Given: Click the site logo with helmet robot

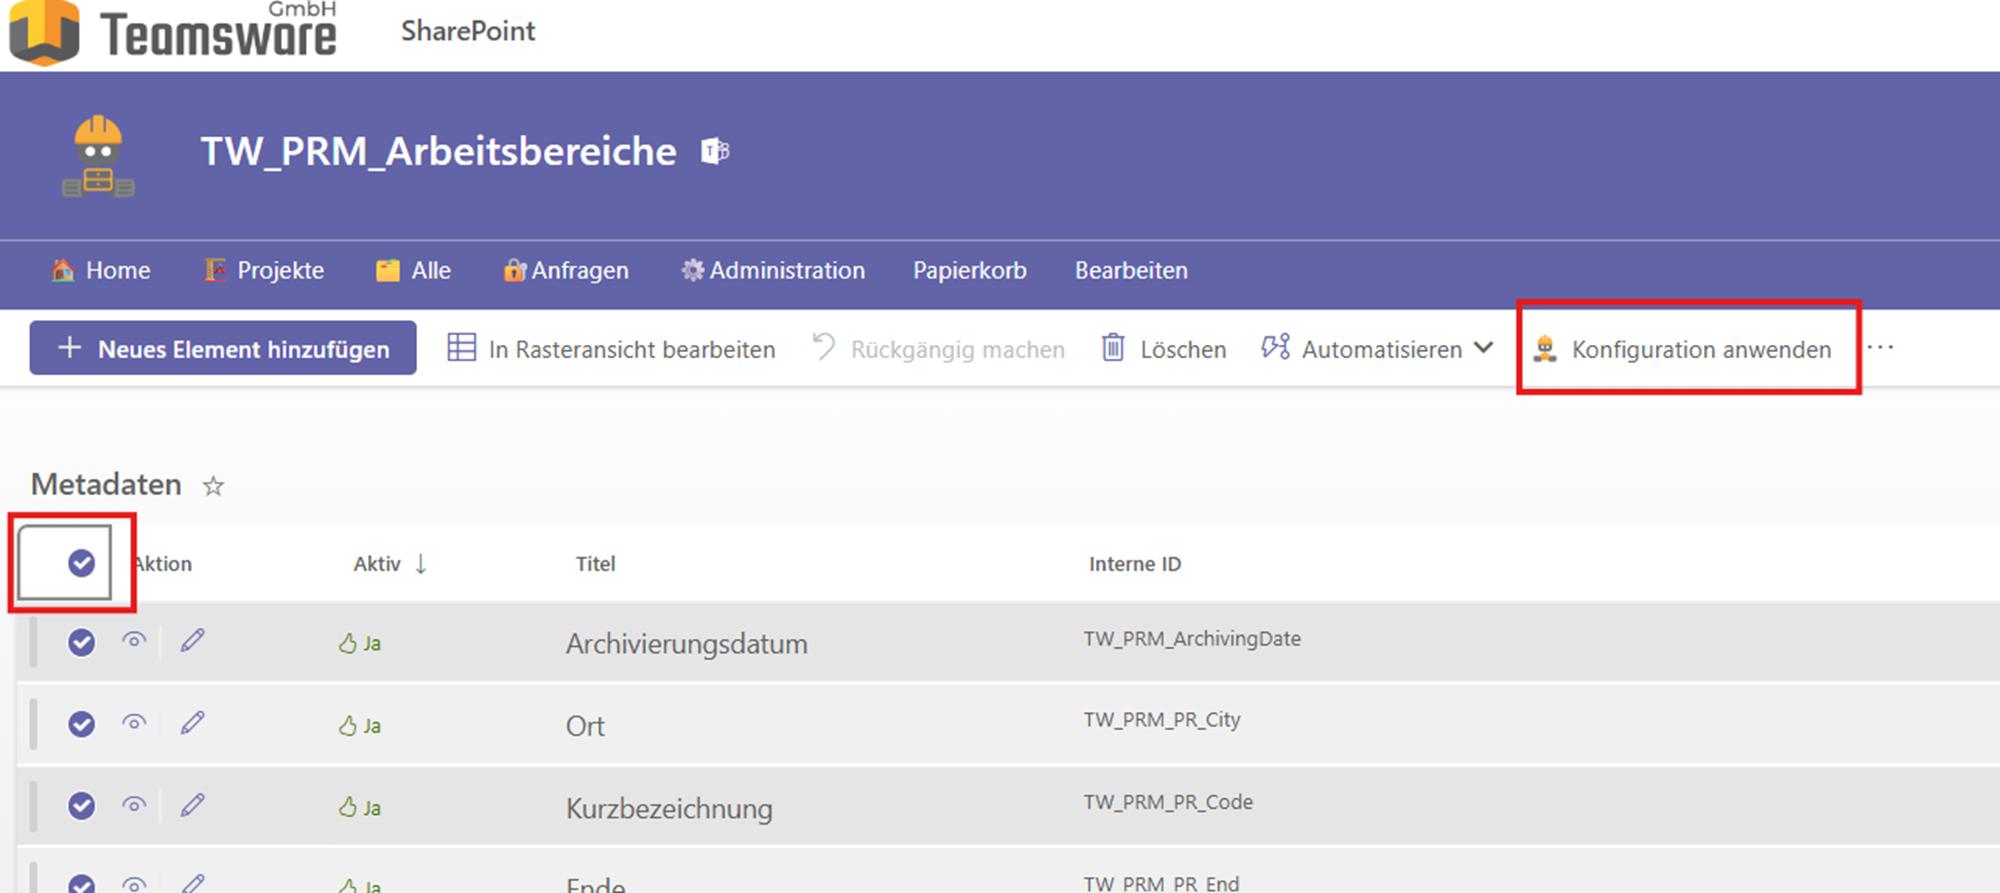Looking at the screenshot, I should point(98,156).
